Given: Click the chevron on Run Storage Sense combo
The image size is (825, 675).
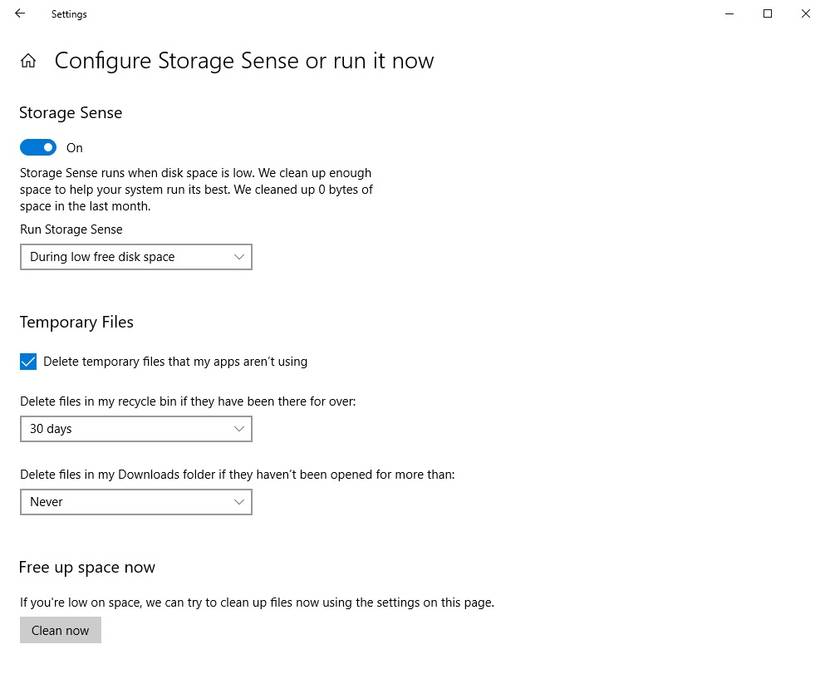Looking at the screenshot, I should click(x=239, y=257).
